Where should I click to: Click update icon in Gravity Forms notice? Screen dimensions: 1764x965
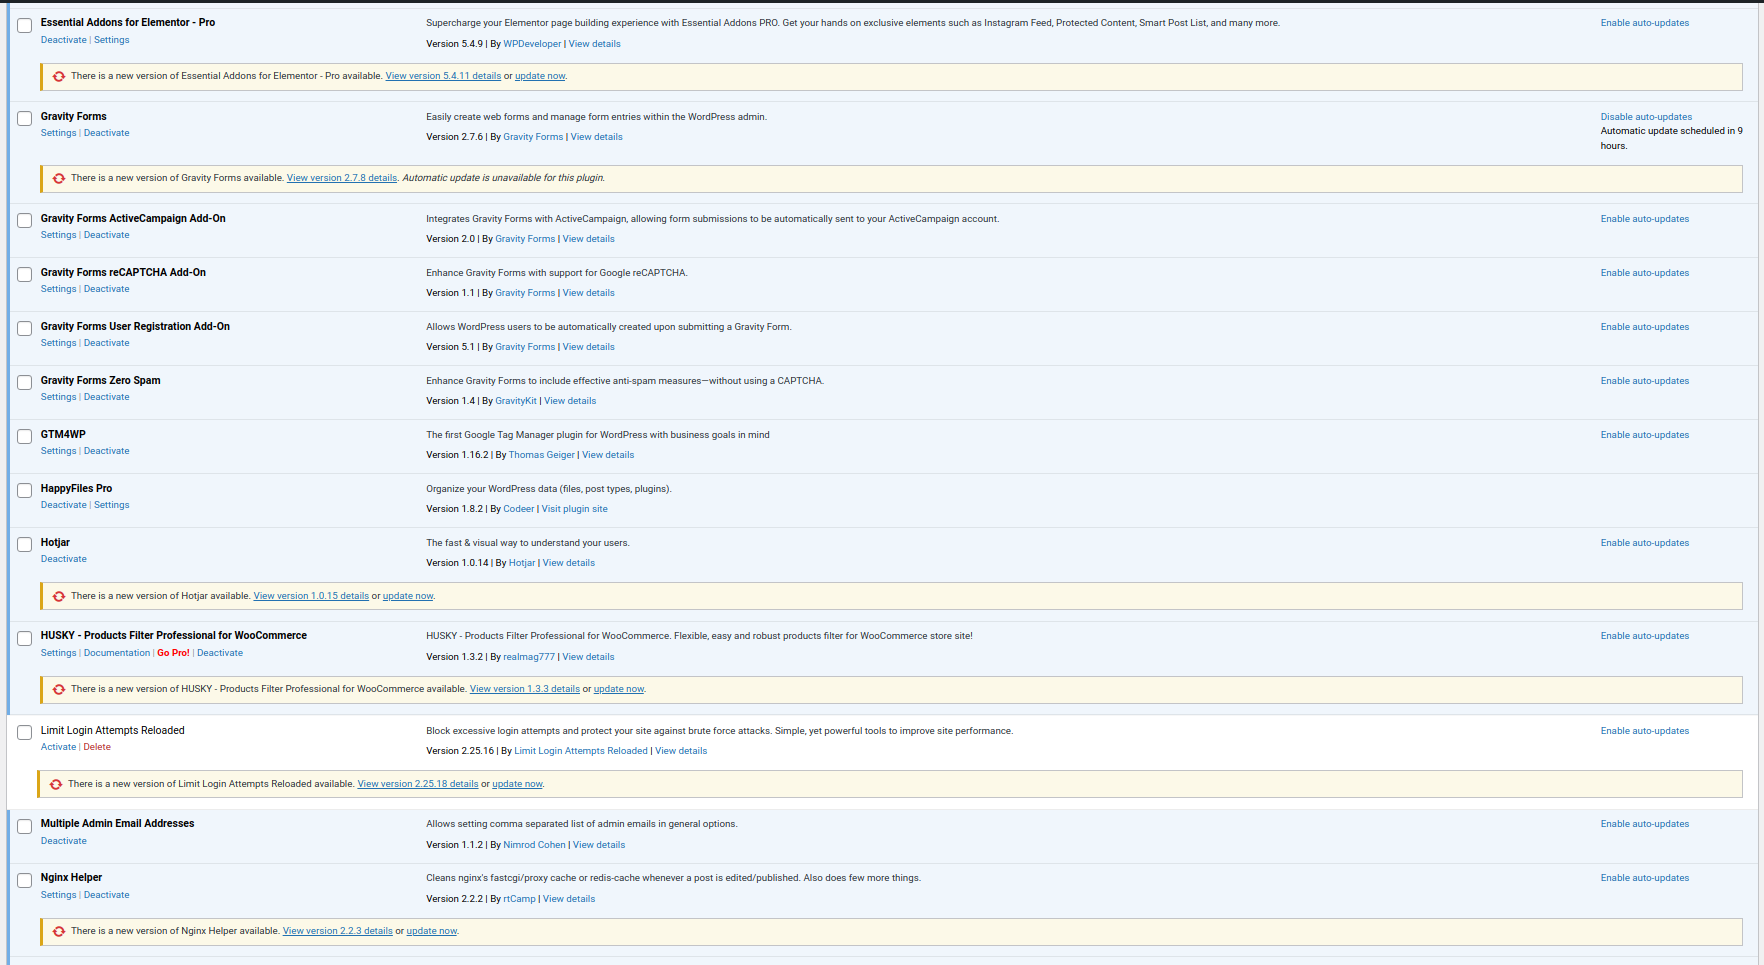59,178
